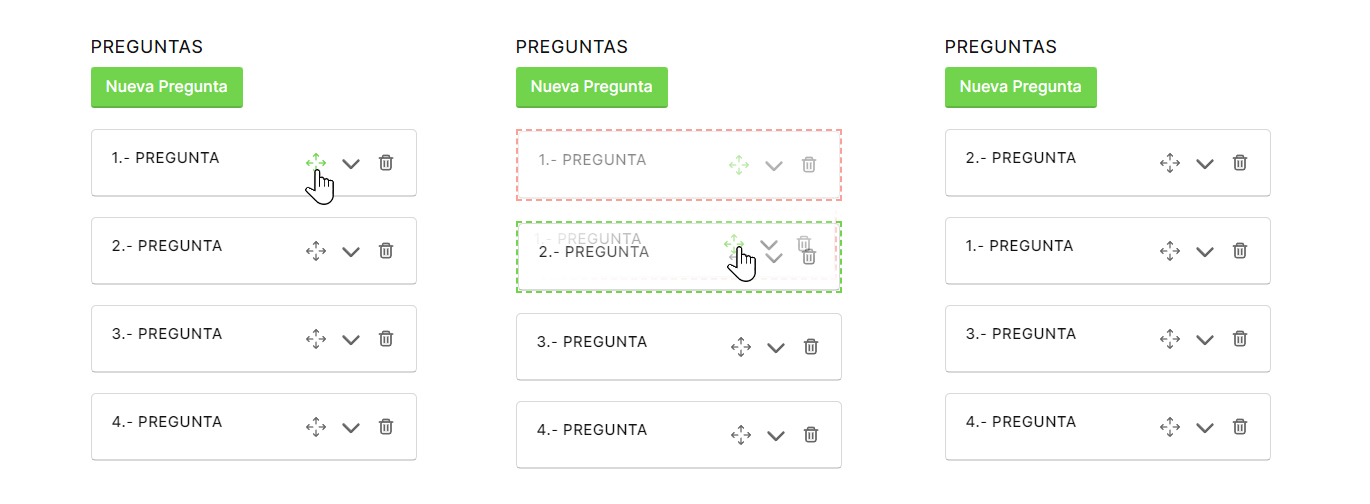Screen dimensions: 1370x504
Task: Click Nueva Pregunta button in the right list
Action: [1021, 87]
